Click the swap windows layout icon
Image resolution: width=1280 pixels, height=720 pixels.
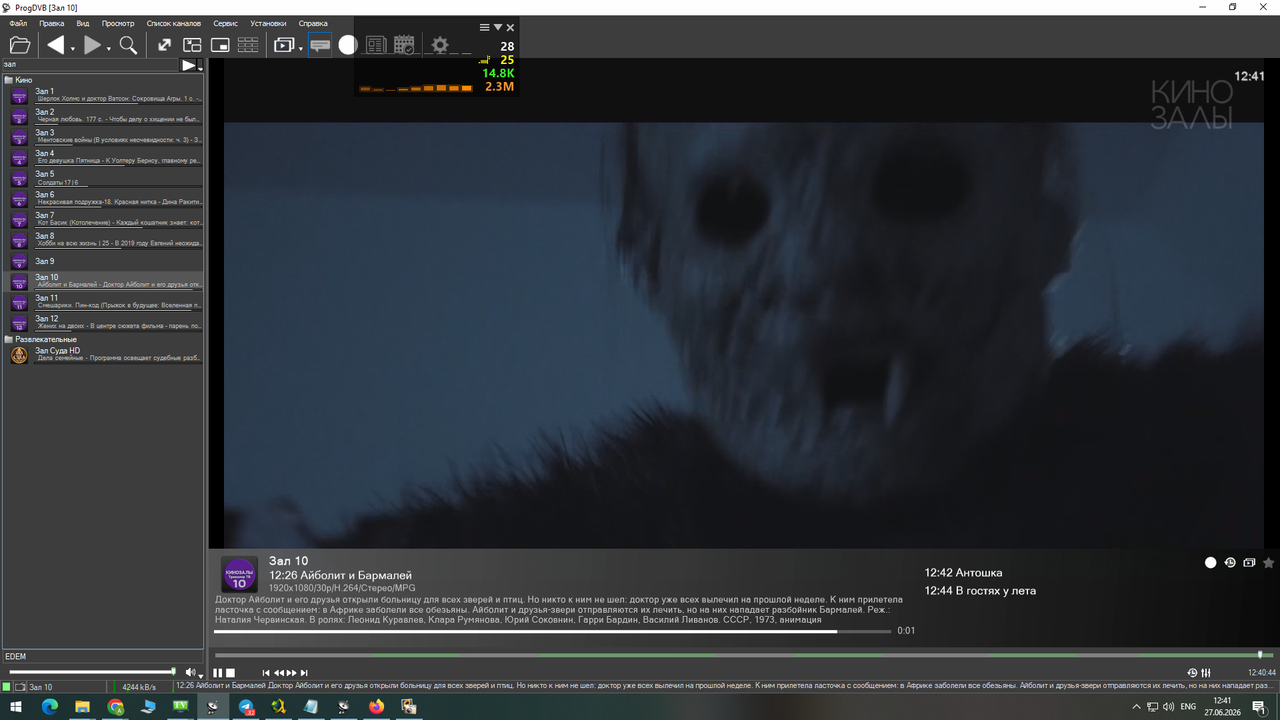192,45
